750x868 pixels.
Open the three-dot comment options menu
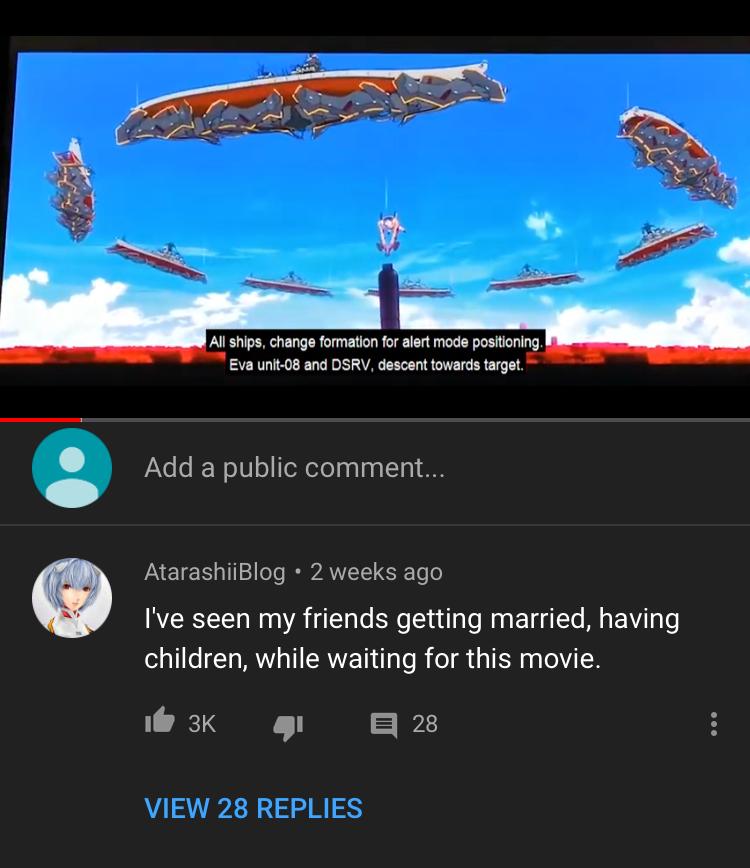tap(713, 724)
